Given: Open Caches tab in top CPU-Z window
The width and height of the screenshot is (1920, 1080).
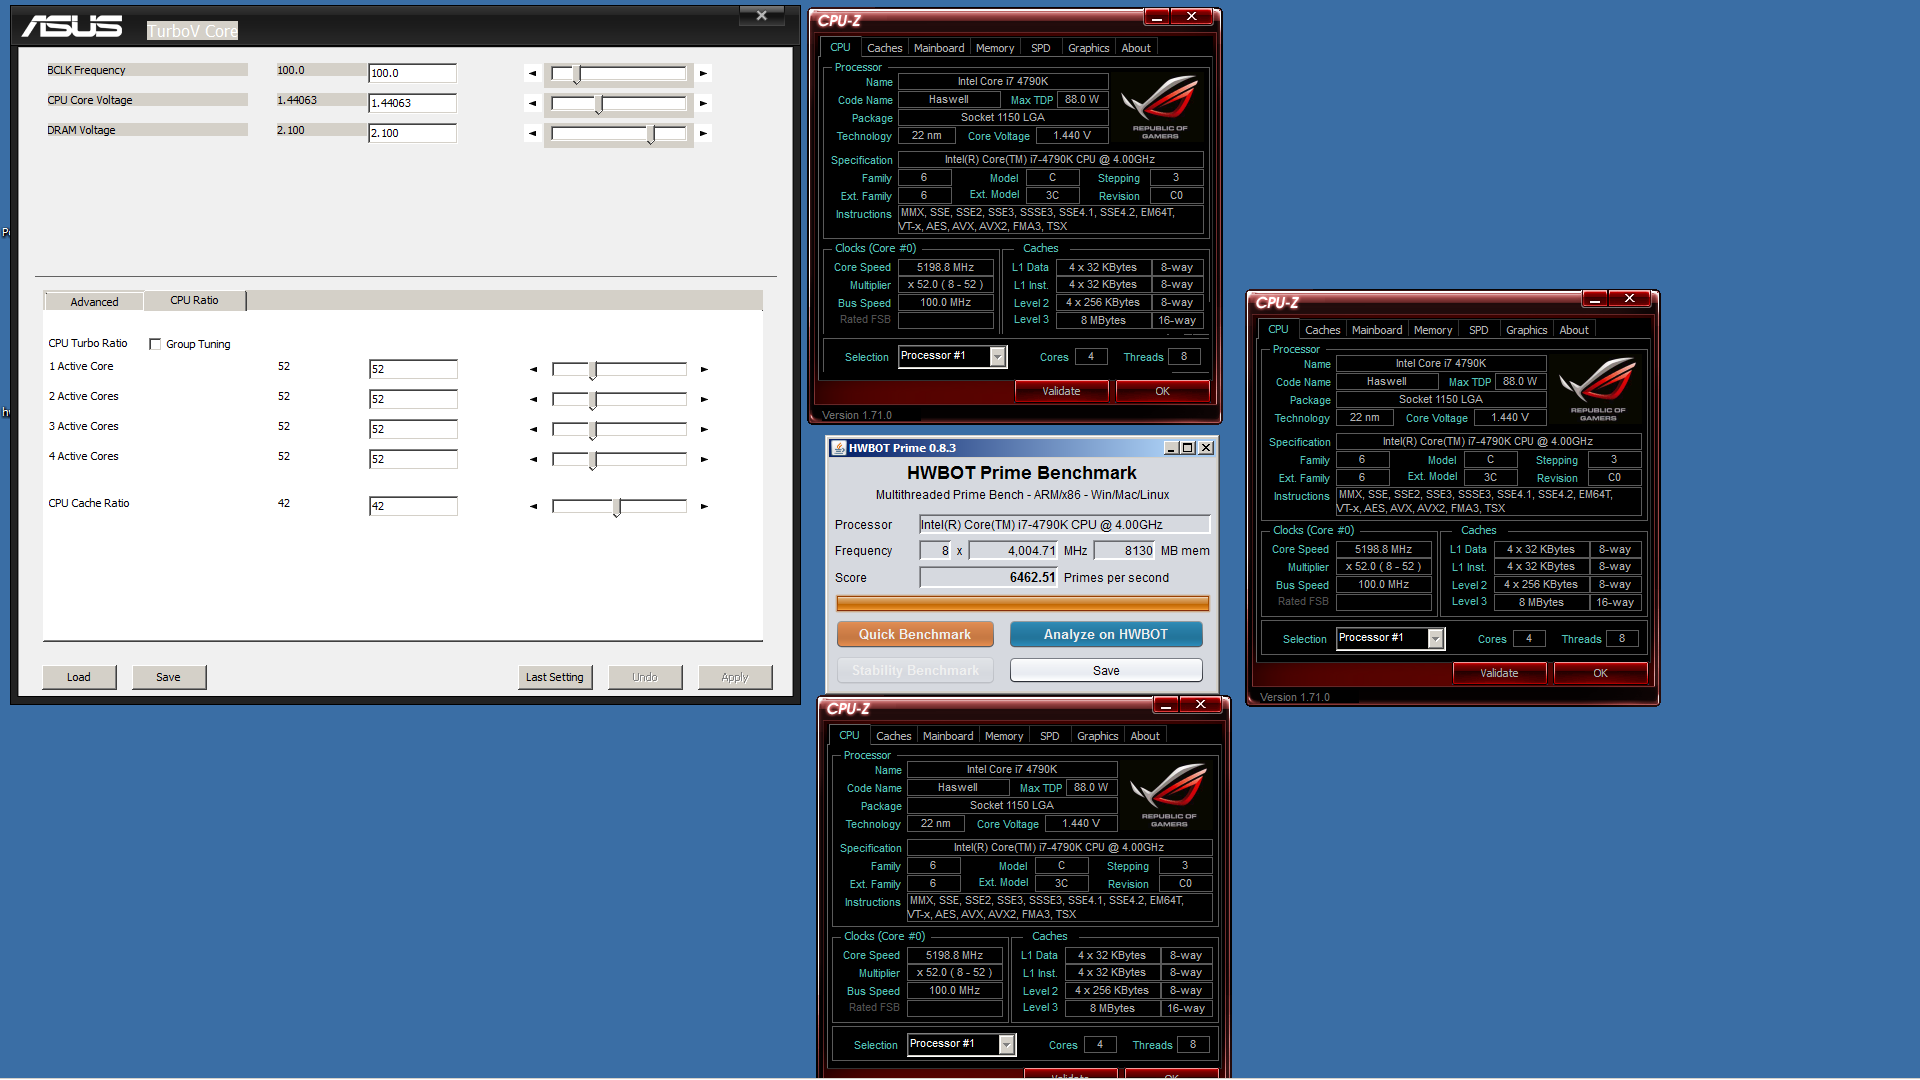Looking at the screenshot, I should click(884, 48).
